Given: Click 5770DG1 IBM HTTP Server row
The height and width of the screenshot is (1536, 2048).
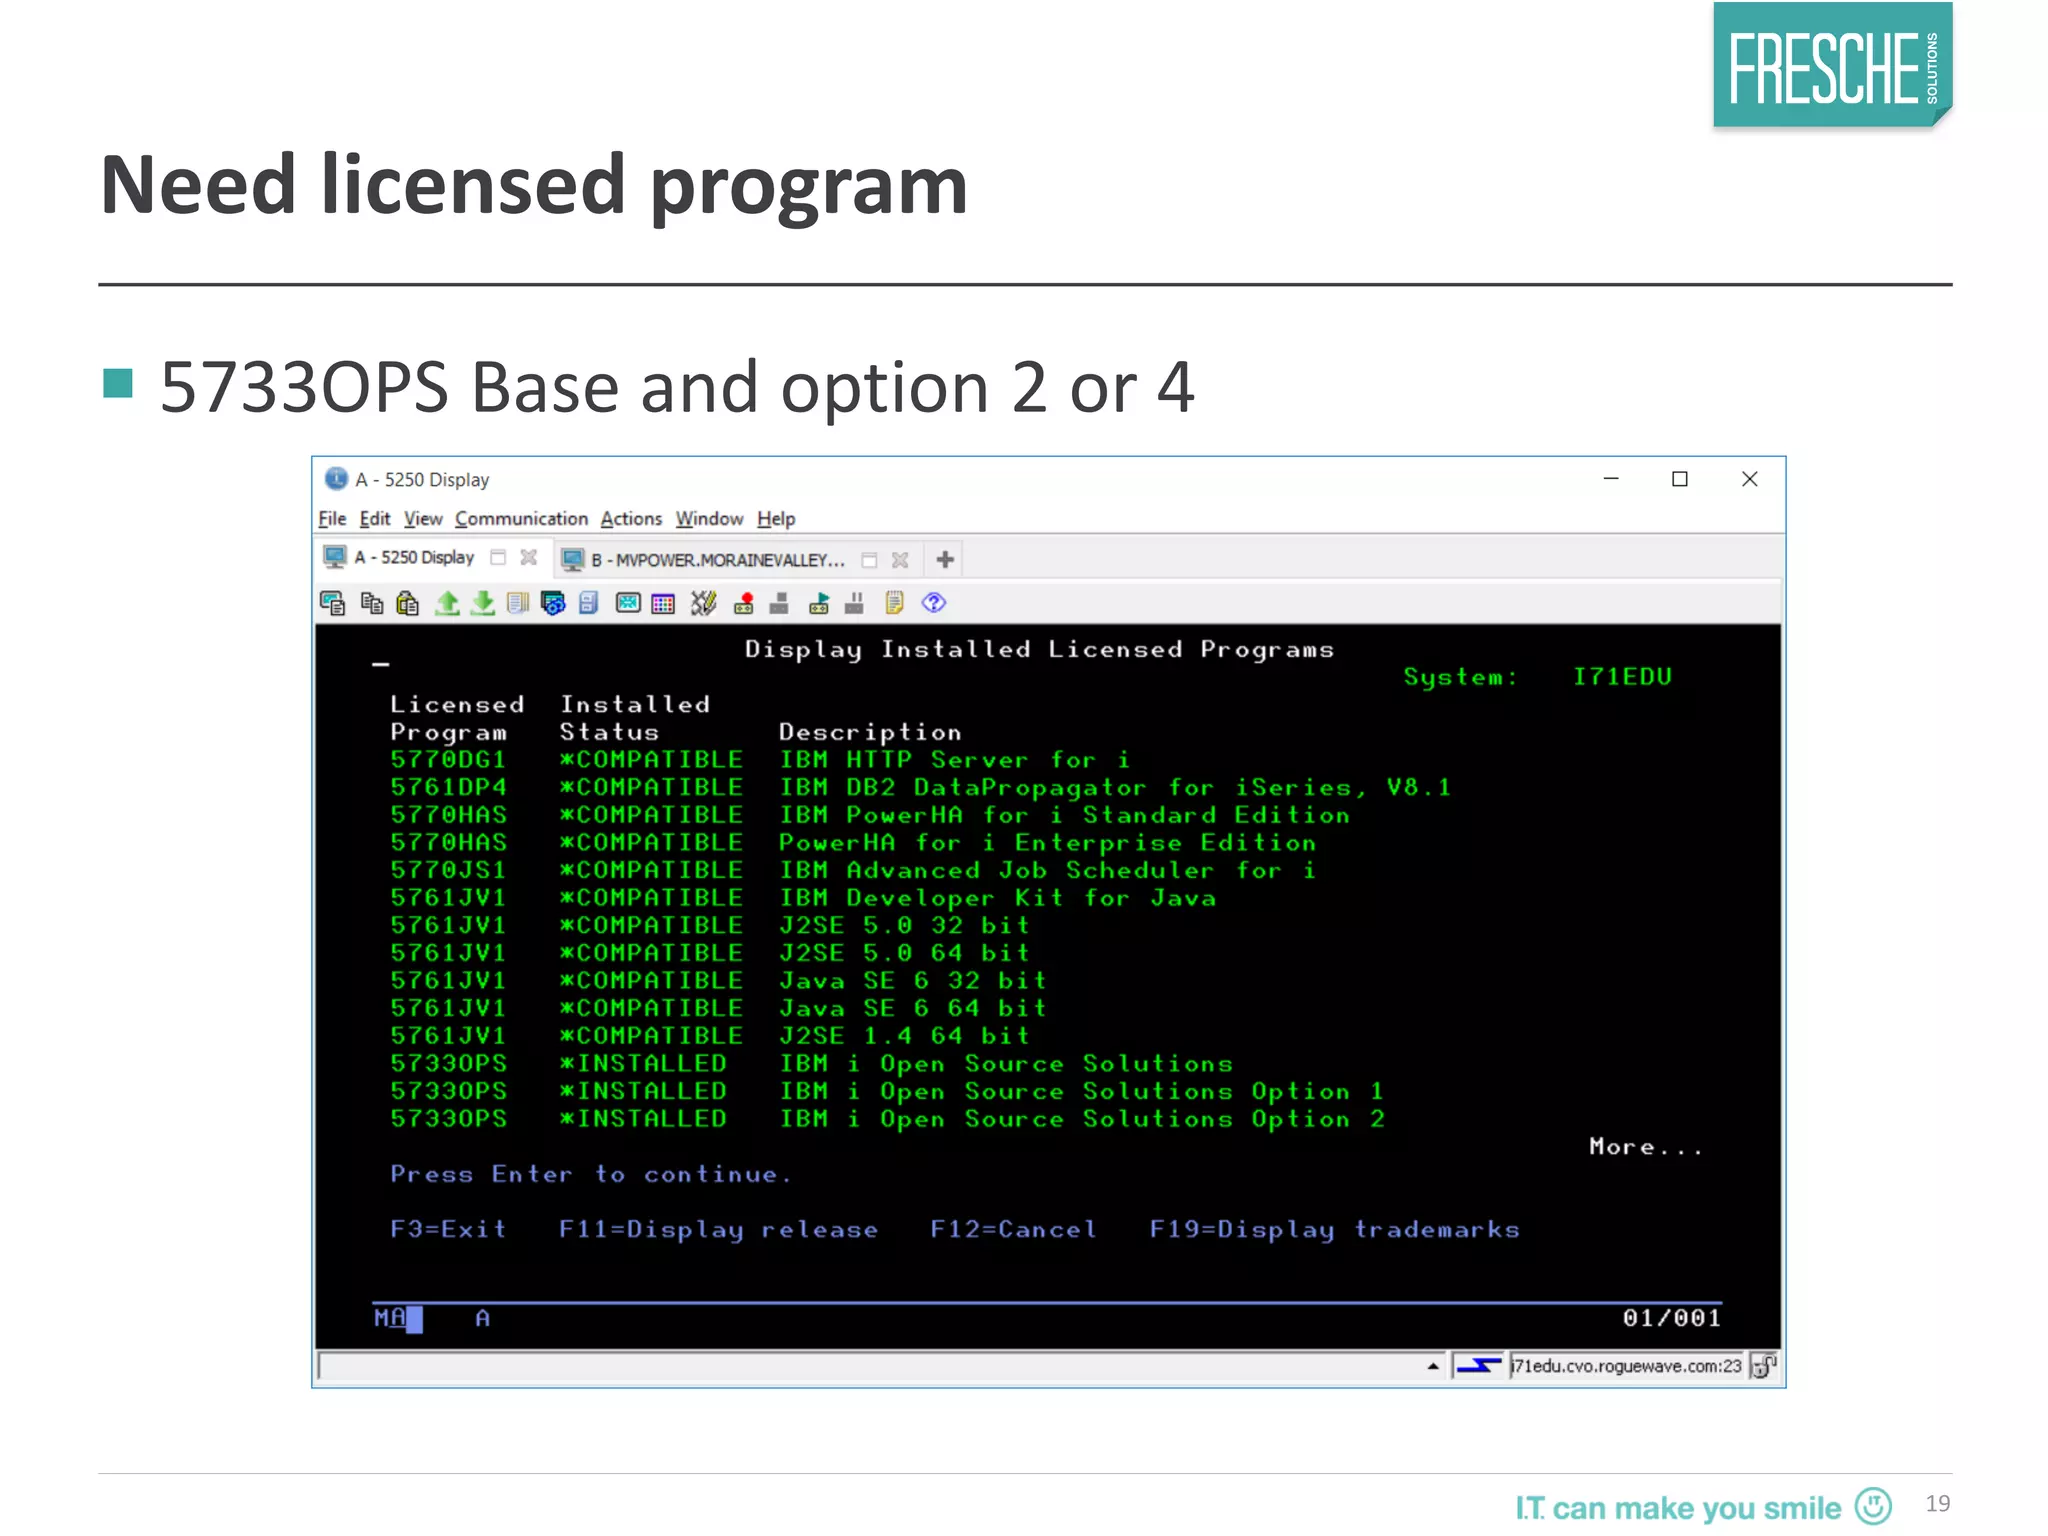Looking at the screenshot, I should (759, 760).
